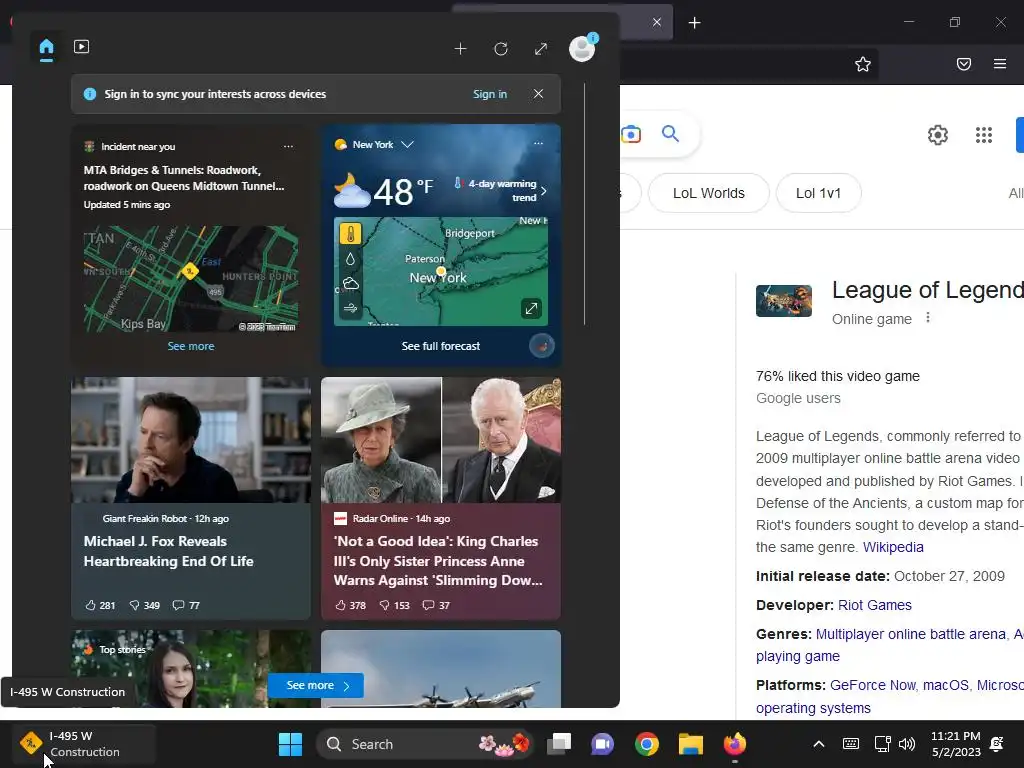Screen dimensions: 1024x768
Task: Open the Windows Start menu
Action: point(290,744)
